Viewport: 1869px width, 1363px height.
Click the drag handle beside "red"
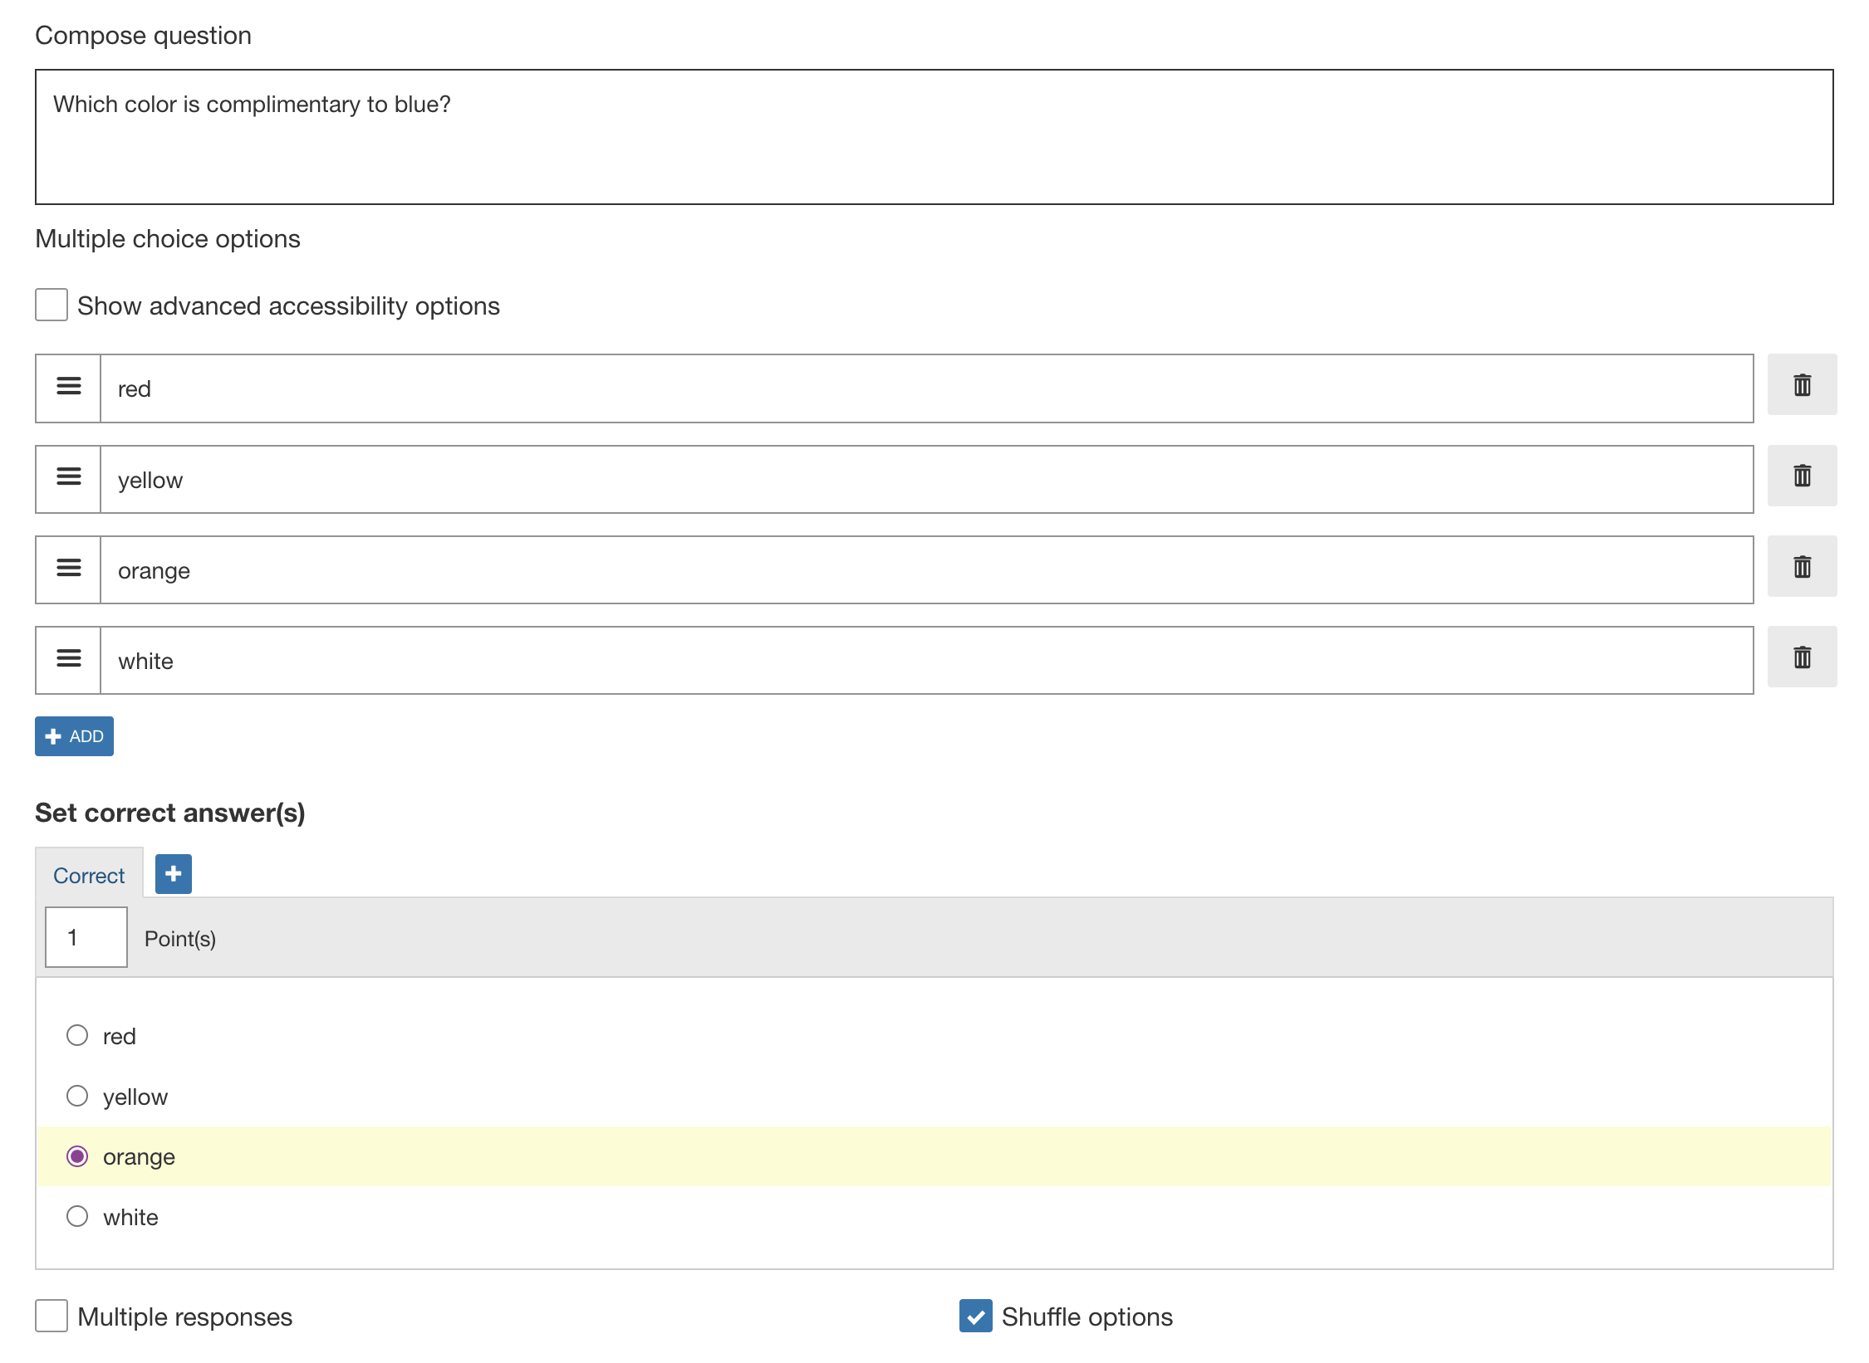point(67,385)
